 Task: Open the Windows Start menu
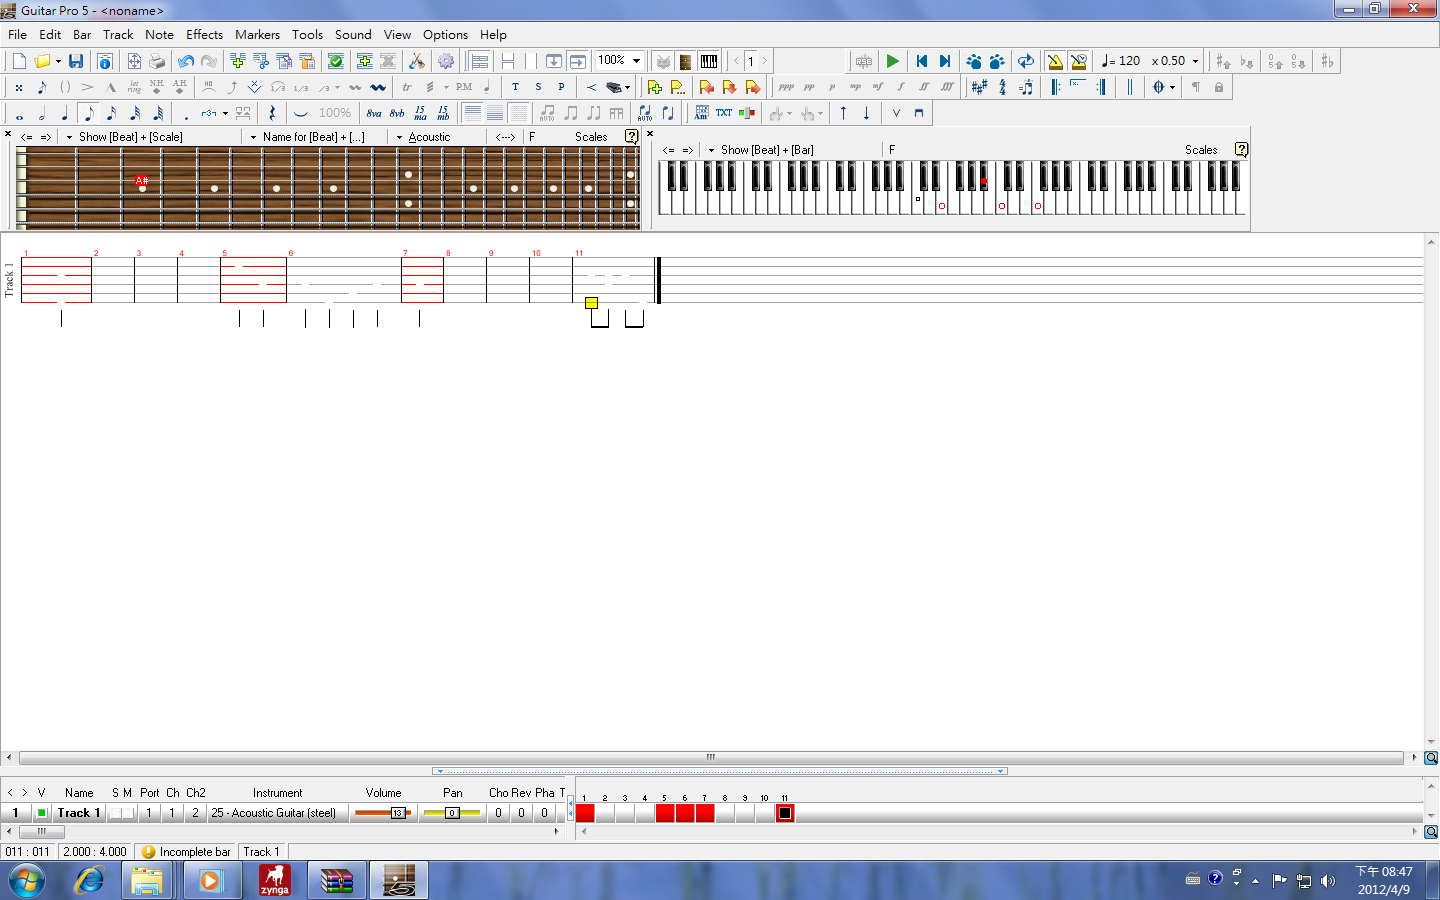[x=27, y=881]
